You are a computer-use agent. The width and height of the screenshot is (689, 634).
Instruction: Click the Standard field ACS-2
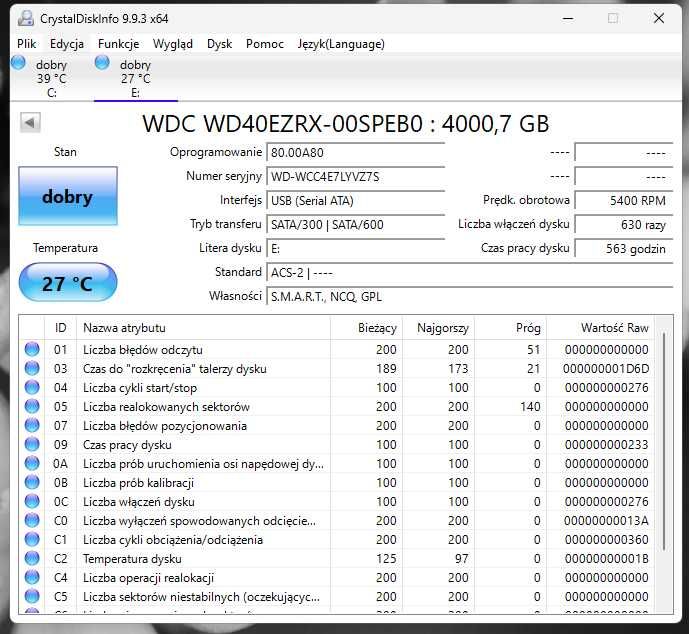pyautogui.click(x=469, y=273)
